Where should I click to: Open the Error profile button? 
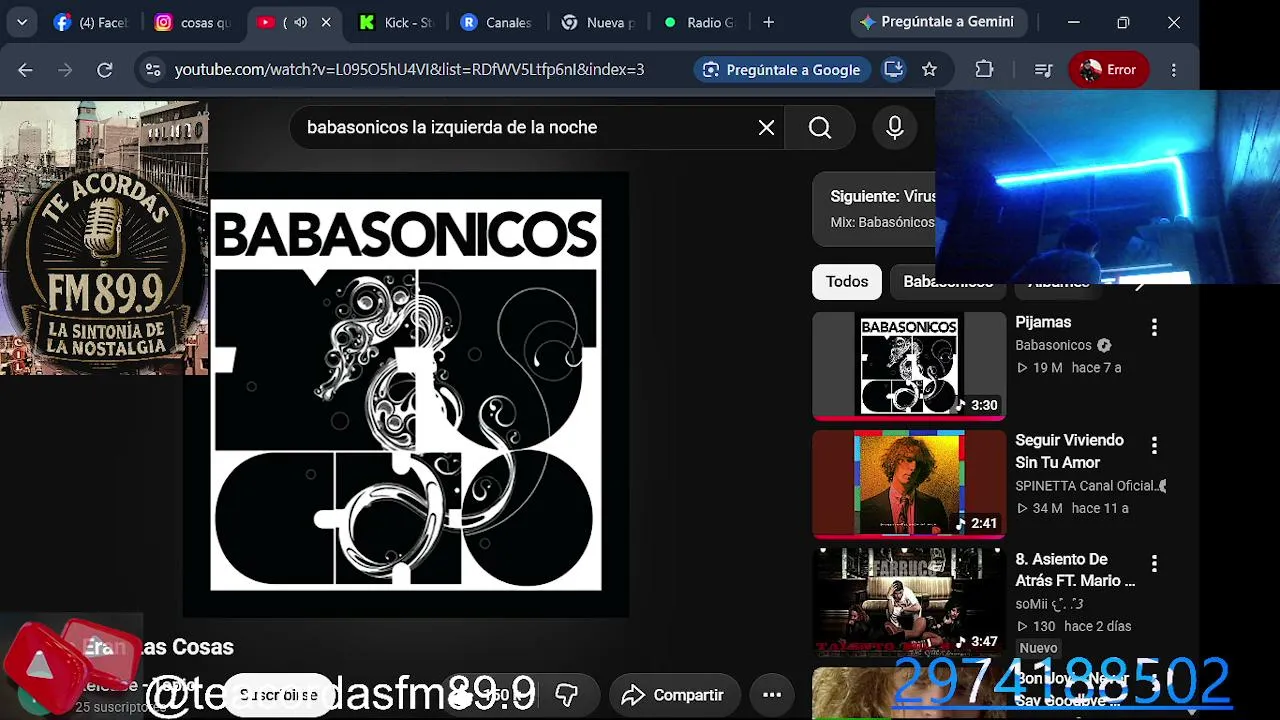[1108, 70]
